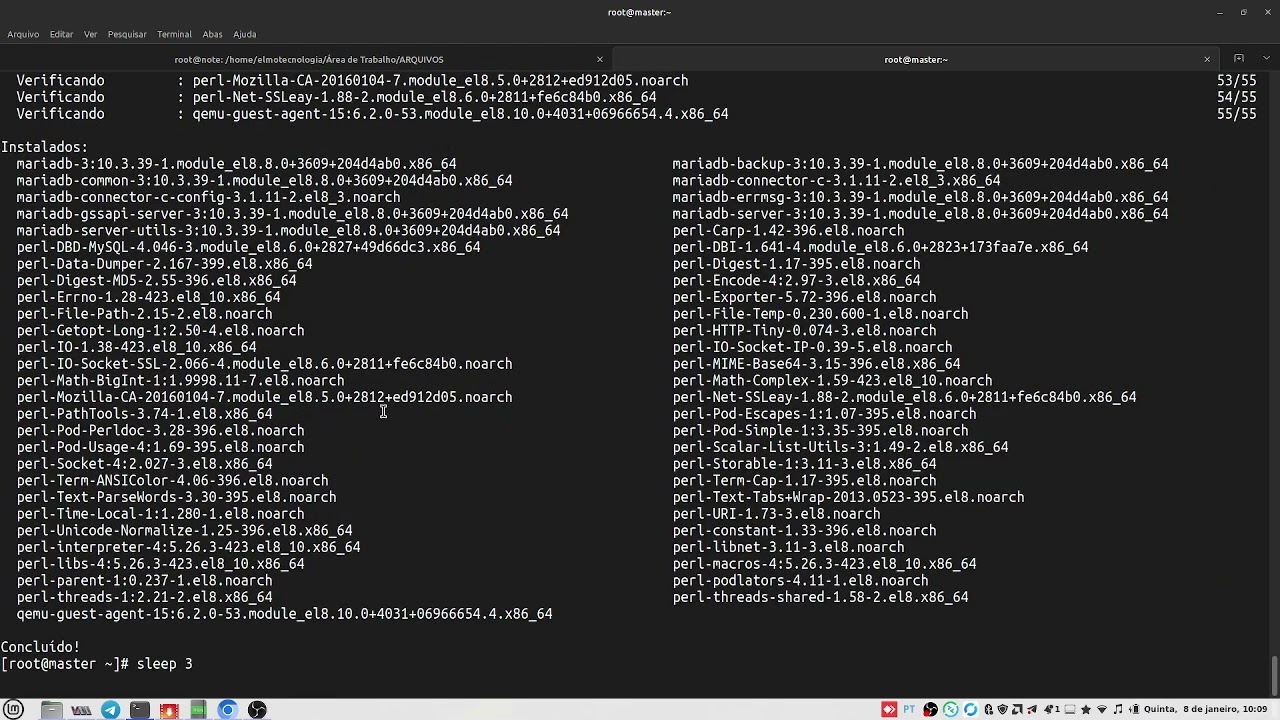Switch to the root@master:~ tab

pos(915,59)
